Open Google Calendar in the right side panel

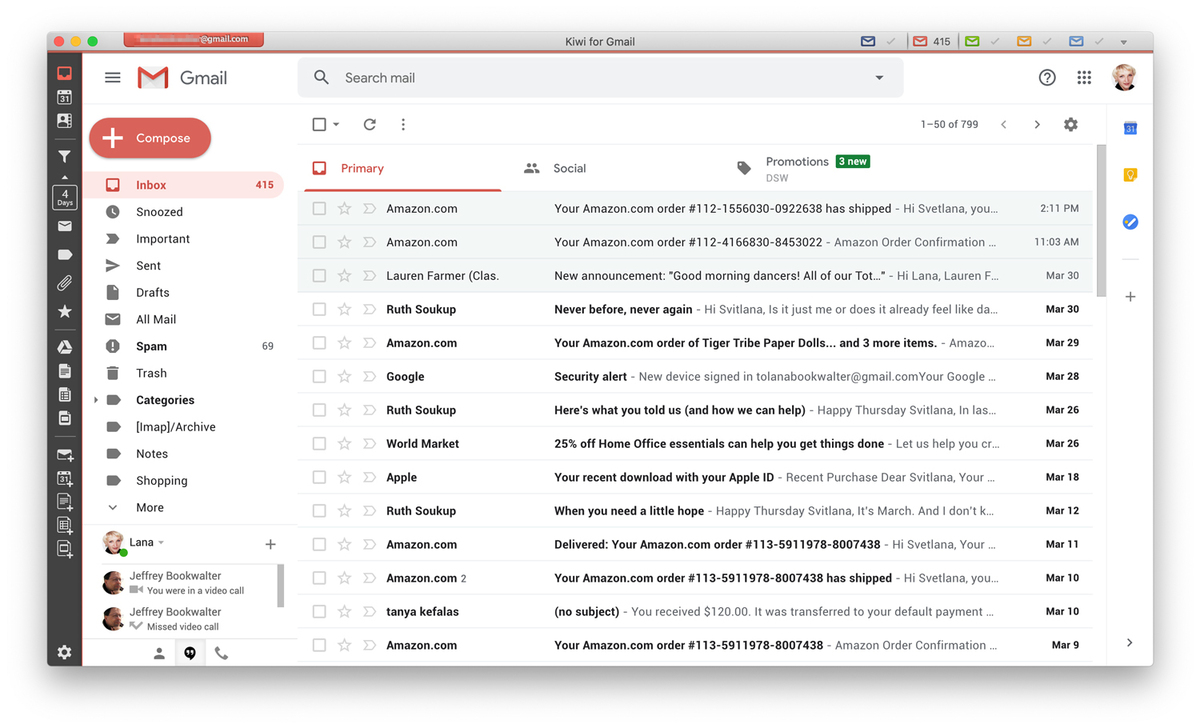(1130, 128)
